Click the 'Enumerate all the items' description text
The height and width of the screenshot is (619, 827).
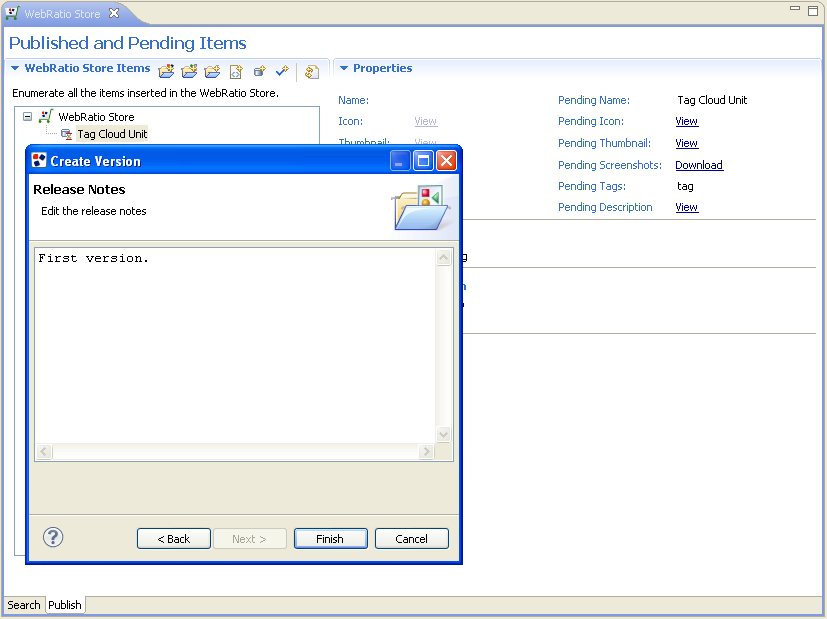pos(146,93)
